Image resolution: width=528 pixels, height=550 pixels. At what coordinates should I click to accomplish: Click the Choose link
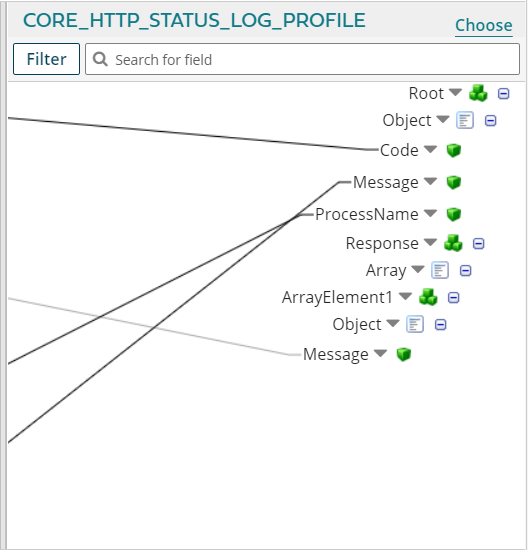pyautogui.click(x=484, y=26)
